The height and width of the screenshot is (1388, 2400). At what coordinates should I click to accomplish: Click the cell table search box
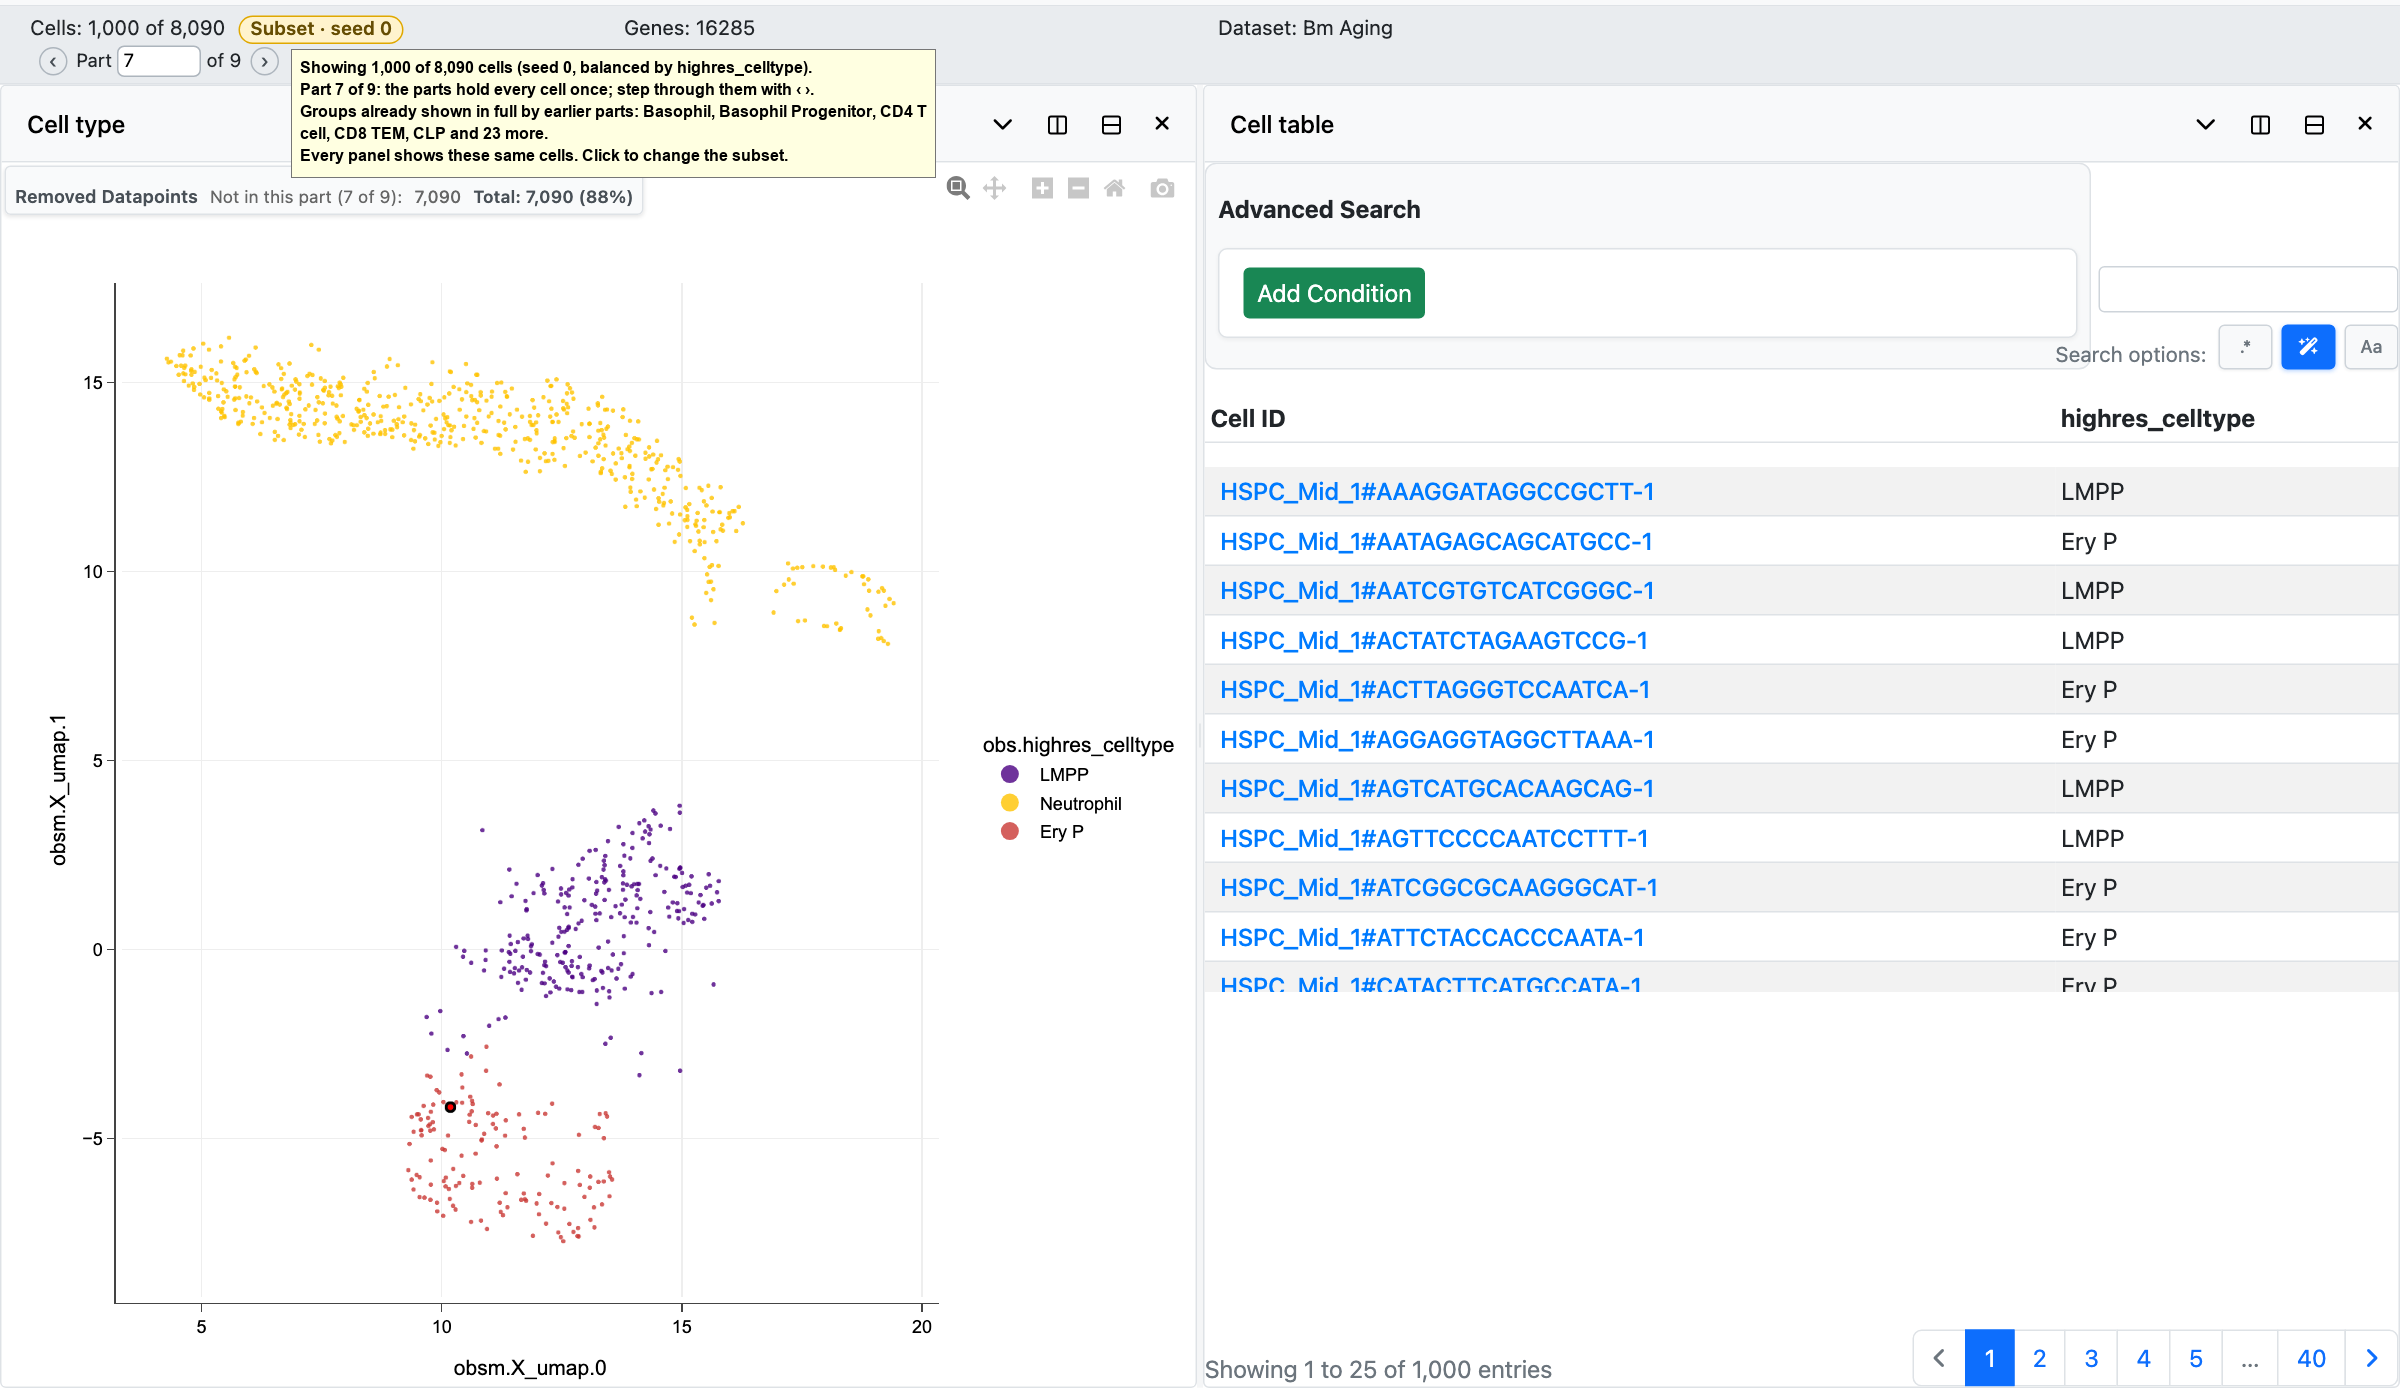[x=2248, y=290]
